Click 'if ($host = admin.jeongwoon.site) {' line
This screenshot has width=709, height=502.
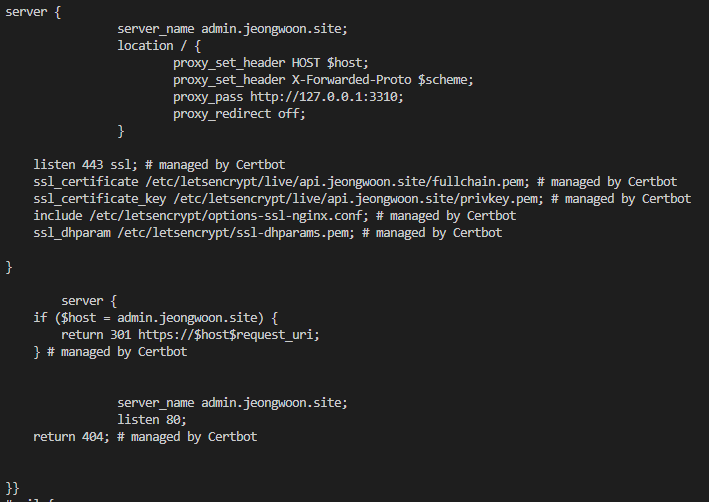point(156,318)
